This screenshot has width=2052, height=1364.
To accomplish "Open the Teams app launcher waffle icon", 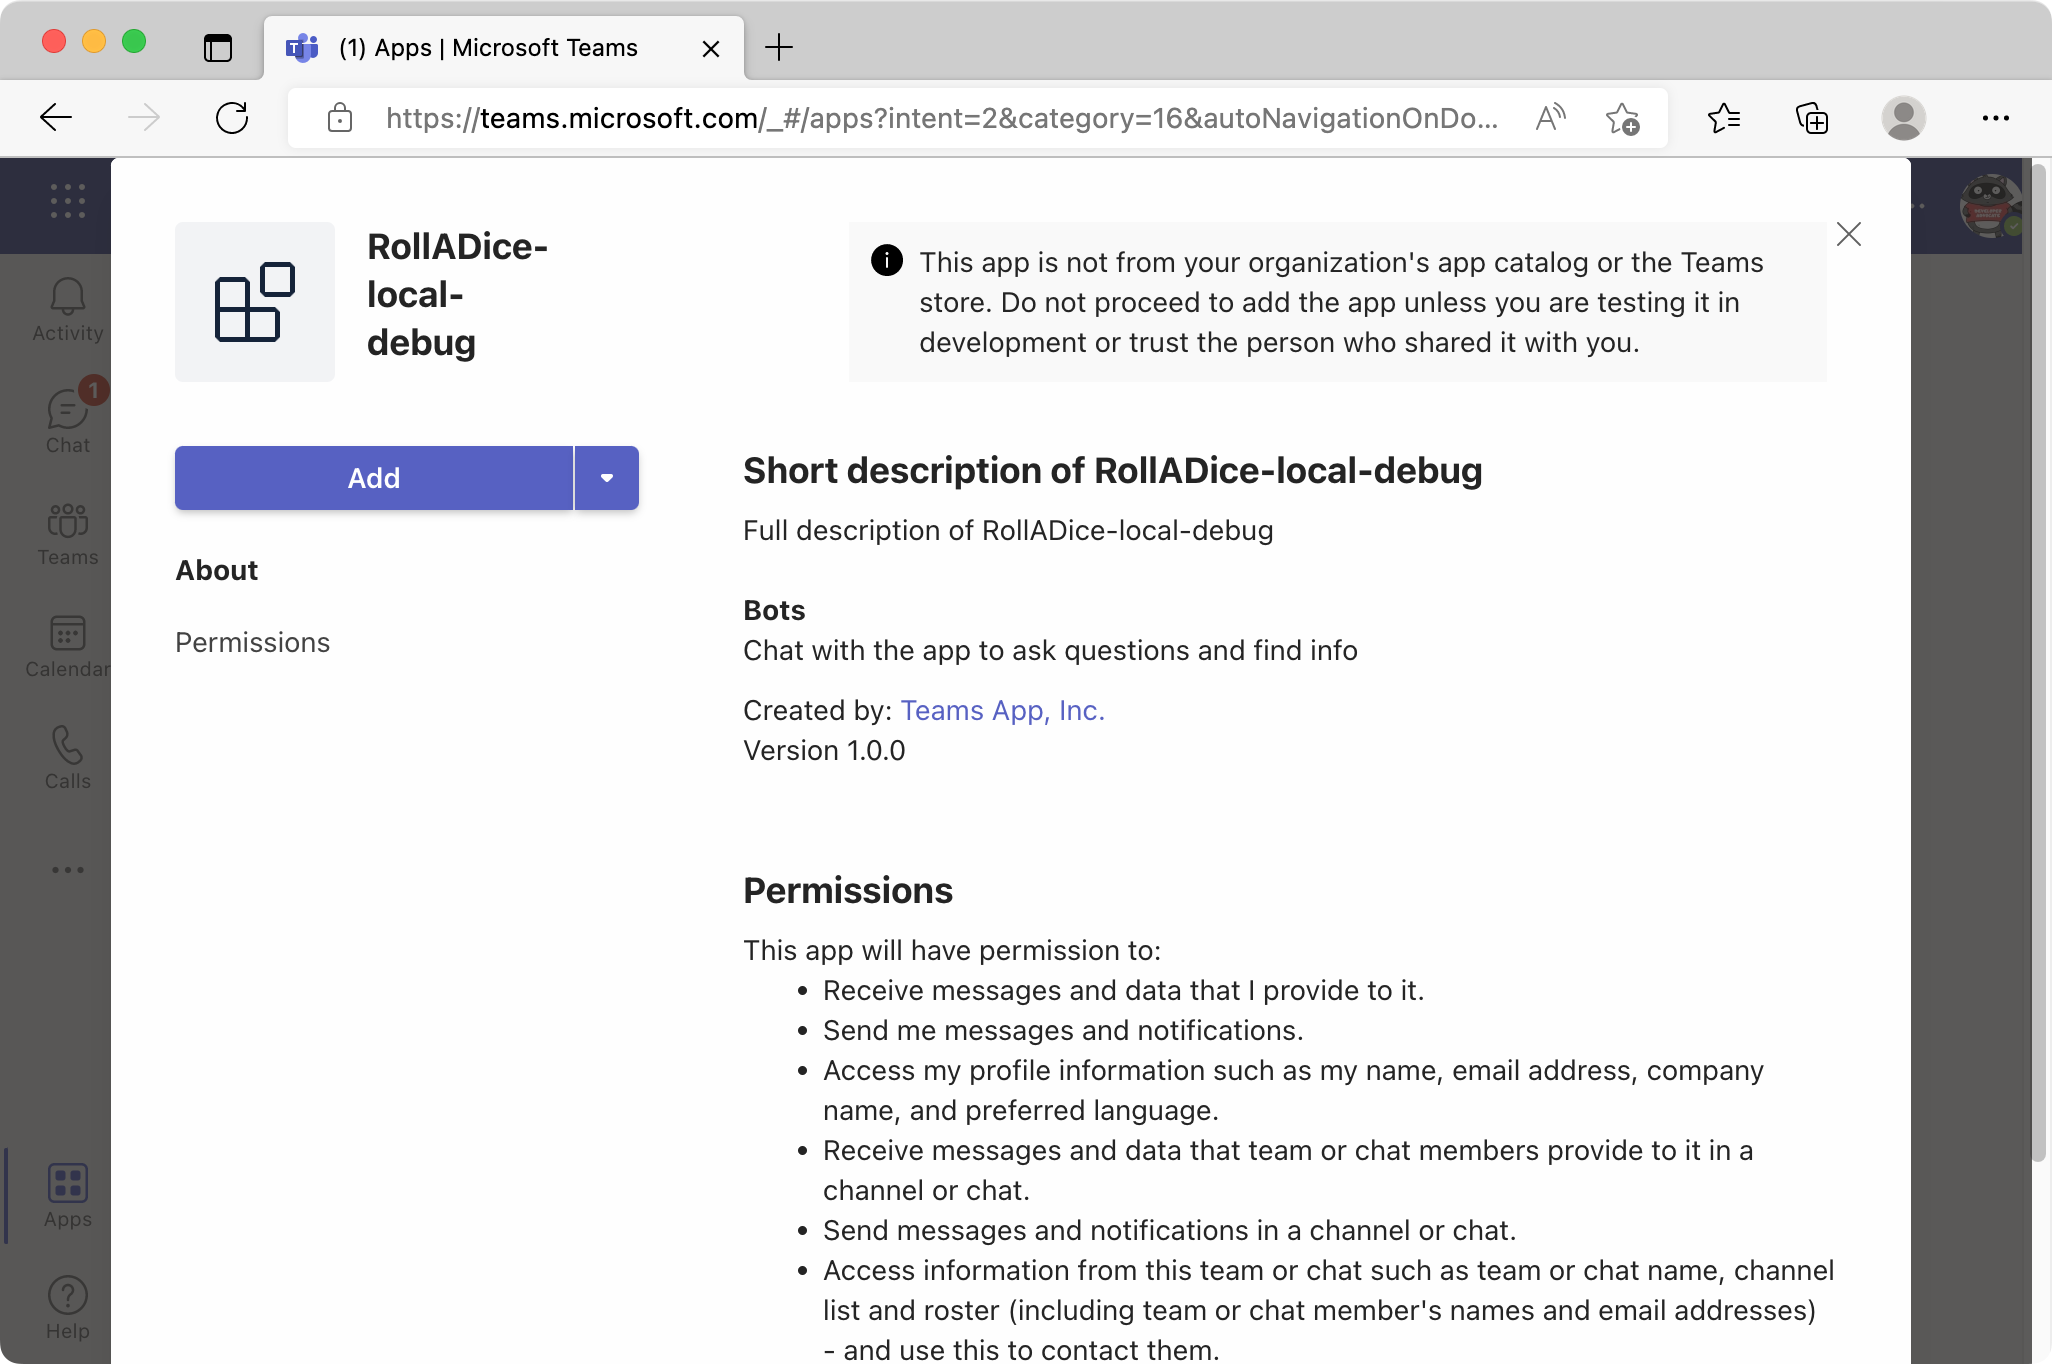I will click(66, 200).
